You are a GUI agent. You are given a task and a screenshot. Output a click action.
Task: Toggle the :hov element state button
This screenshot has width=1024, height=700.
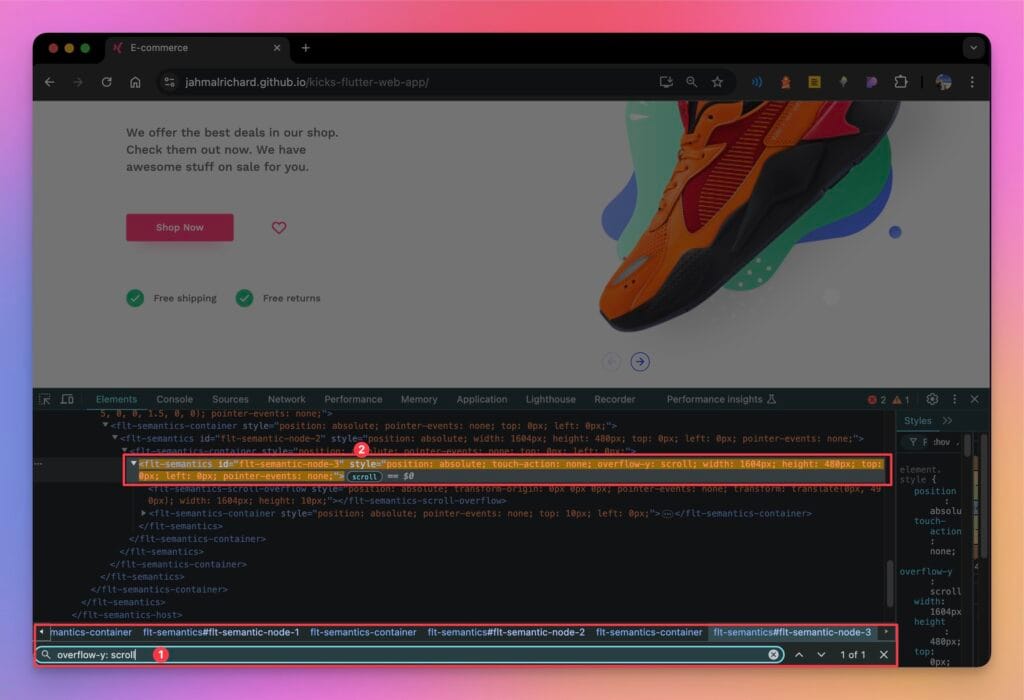click(x=941, y=442)
